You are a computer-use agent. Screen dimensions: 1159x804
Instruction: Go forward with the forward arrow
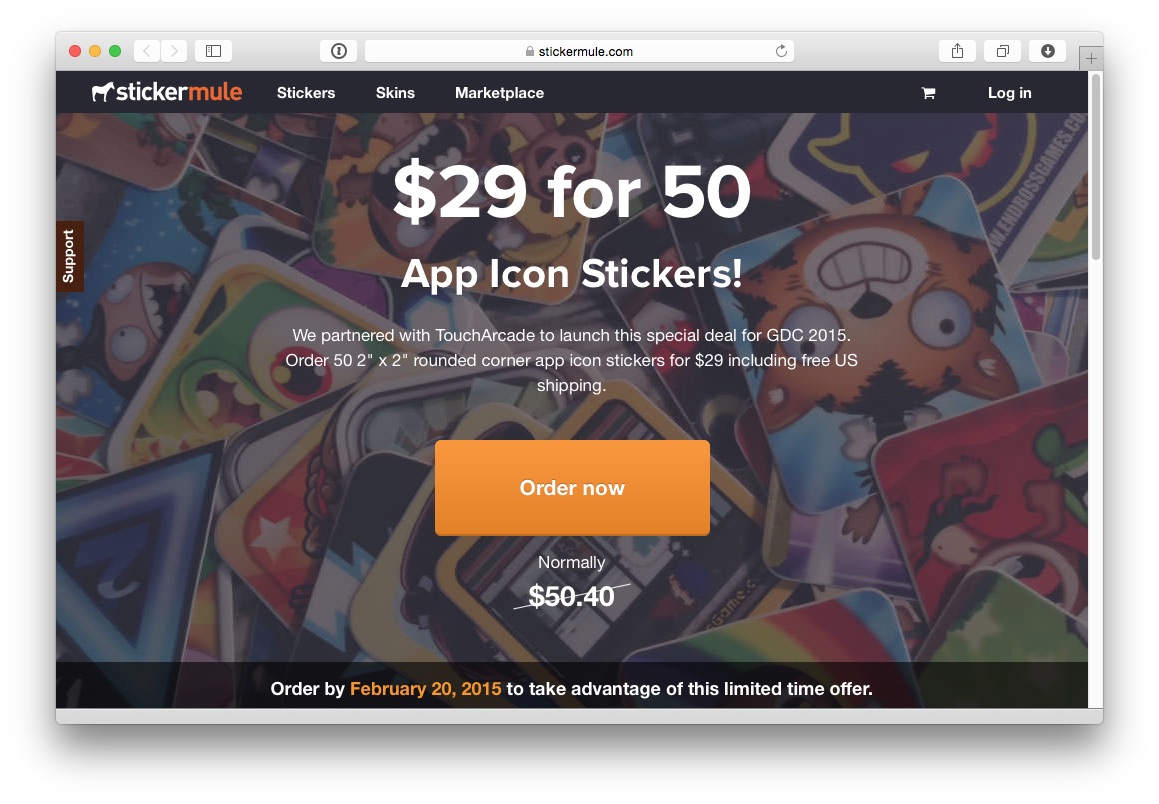point(174,51)
